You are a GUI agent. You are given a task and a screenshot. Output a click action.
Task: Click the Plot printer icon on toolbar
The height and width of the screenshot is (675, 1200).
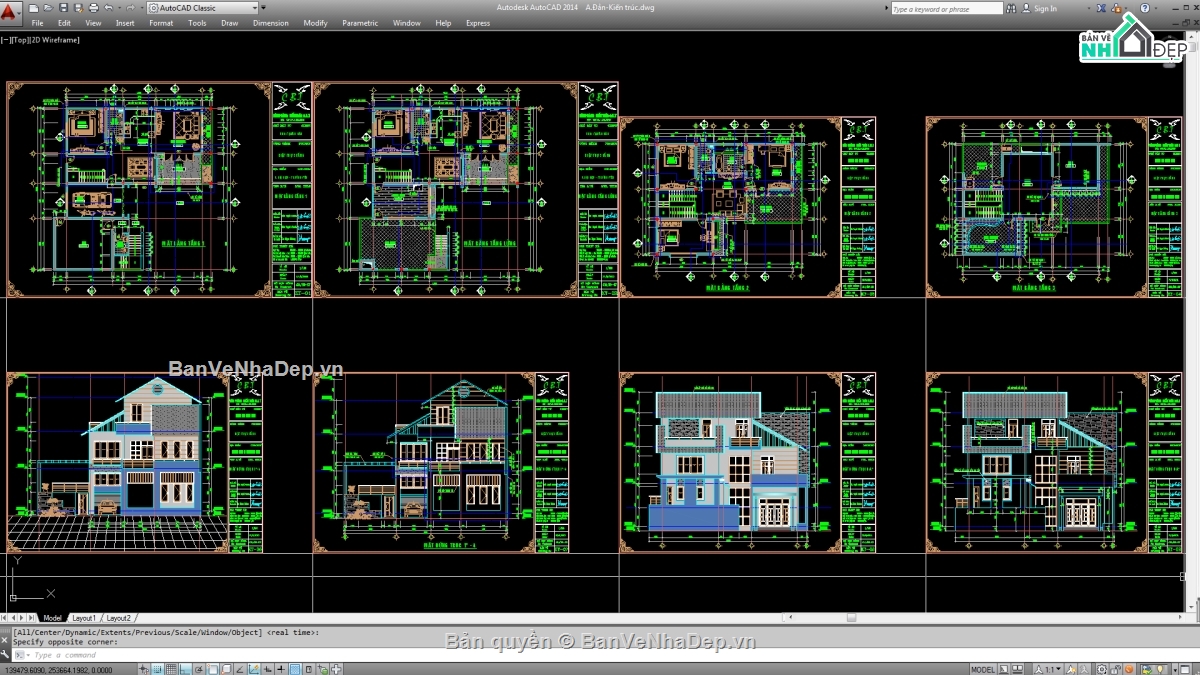pyautogui.click(x=93, y=7)
